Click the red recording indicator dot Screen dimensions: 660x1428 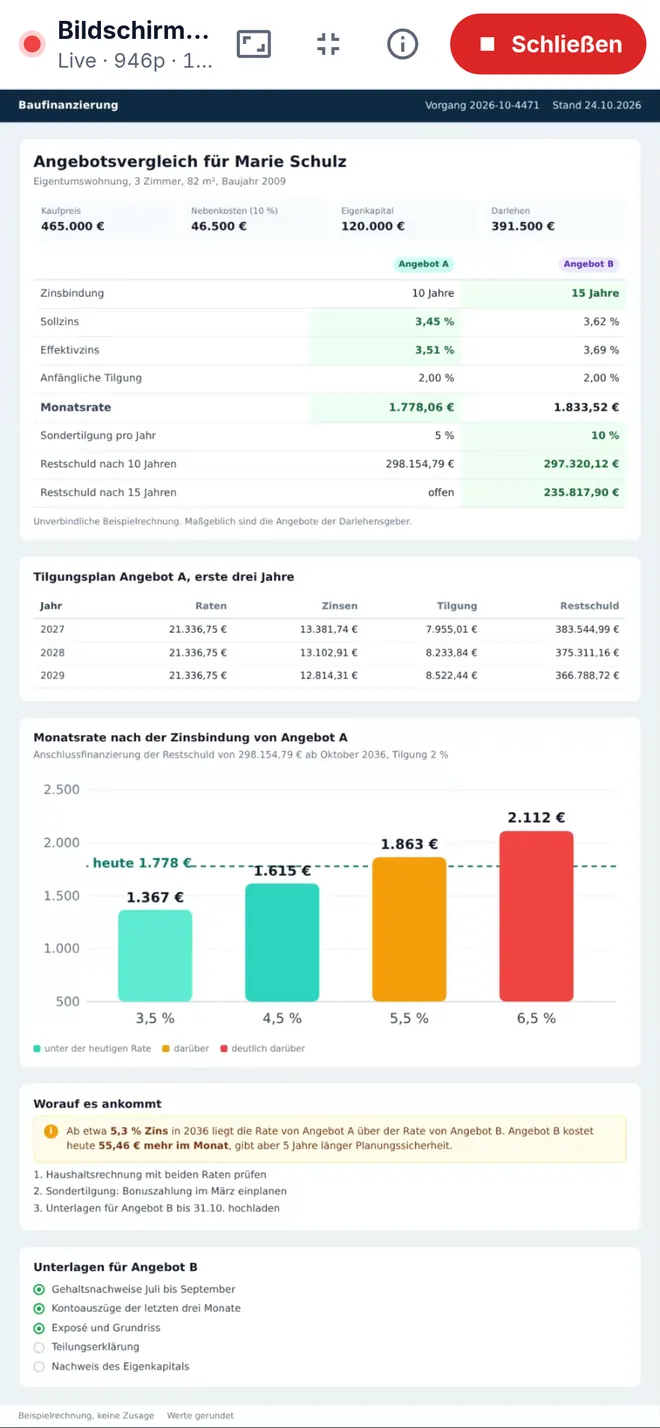coord(32,44)
